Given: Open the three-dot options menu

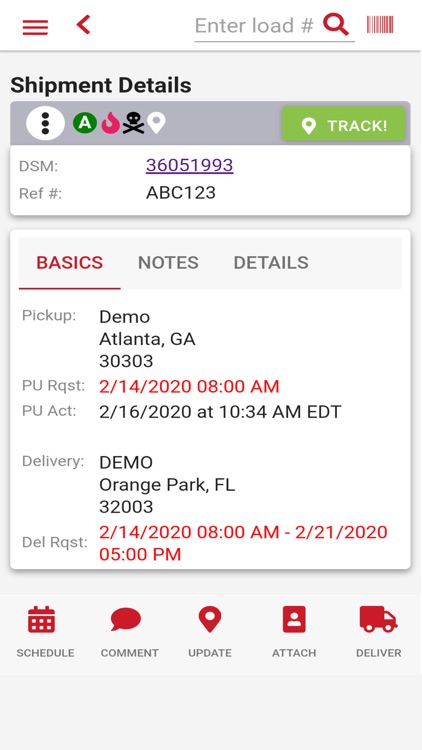Looking at the screenshot, I should click(x=45, y=123).
